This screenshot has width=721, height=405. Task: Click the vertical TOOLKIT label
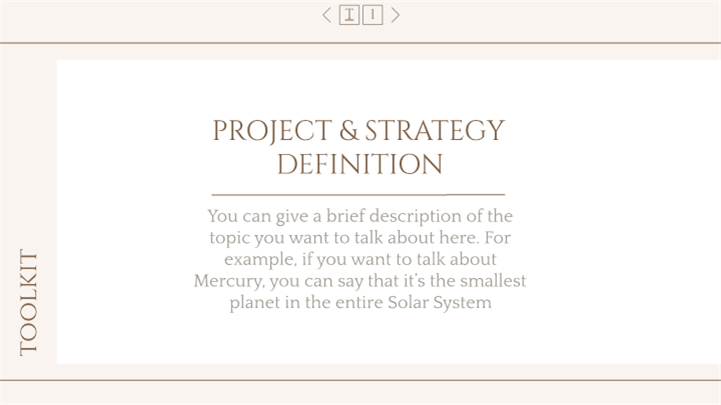tap(29, 302)
